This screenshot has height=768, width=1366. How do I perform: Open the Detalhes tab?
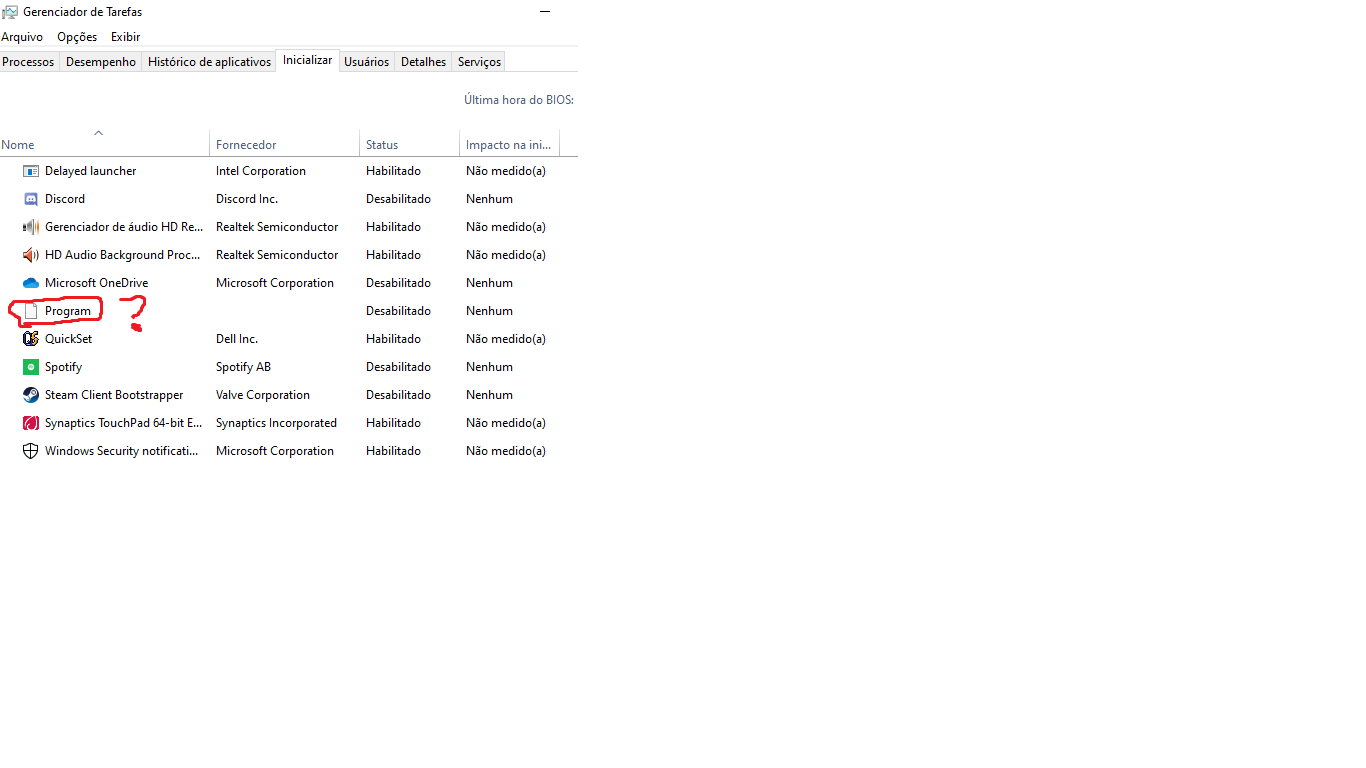pyautogui.click(x=424, y=62)
